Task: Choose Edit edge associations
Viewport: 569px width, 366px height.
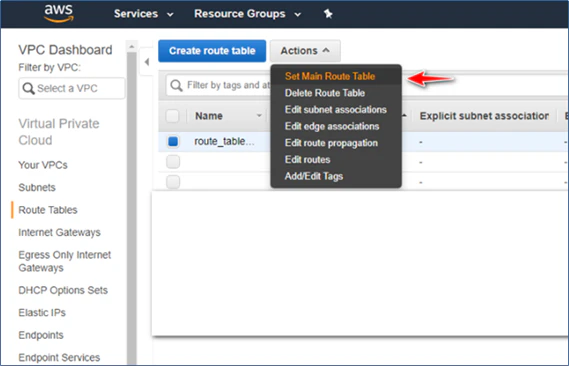Action: 332,126
